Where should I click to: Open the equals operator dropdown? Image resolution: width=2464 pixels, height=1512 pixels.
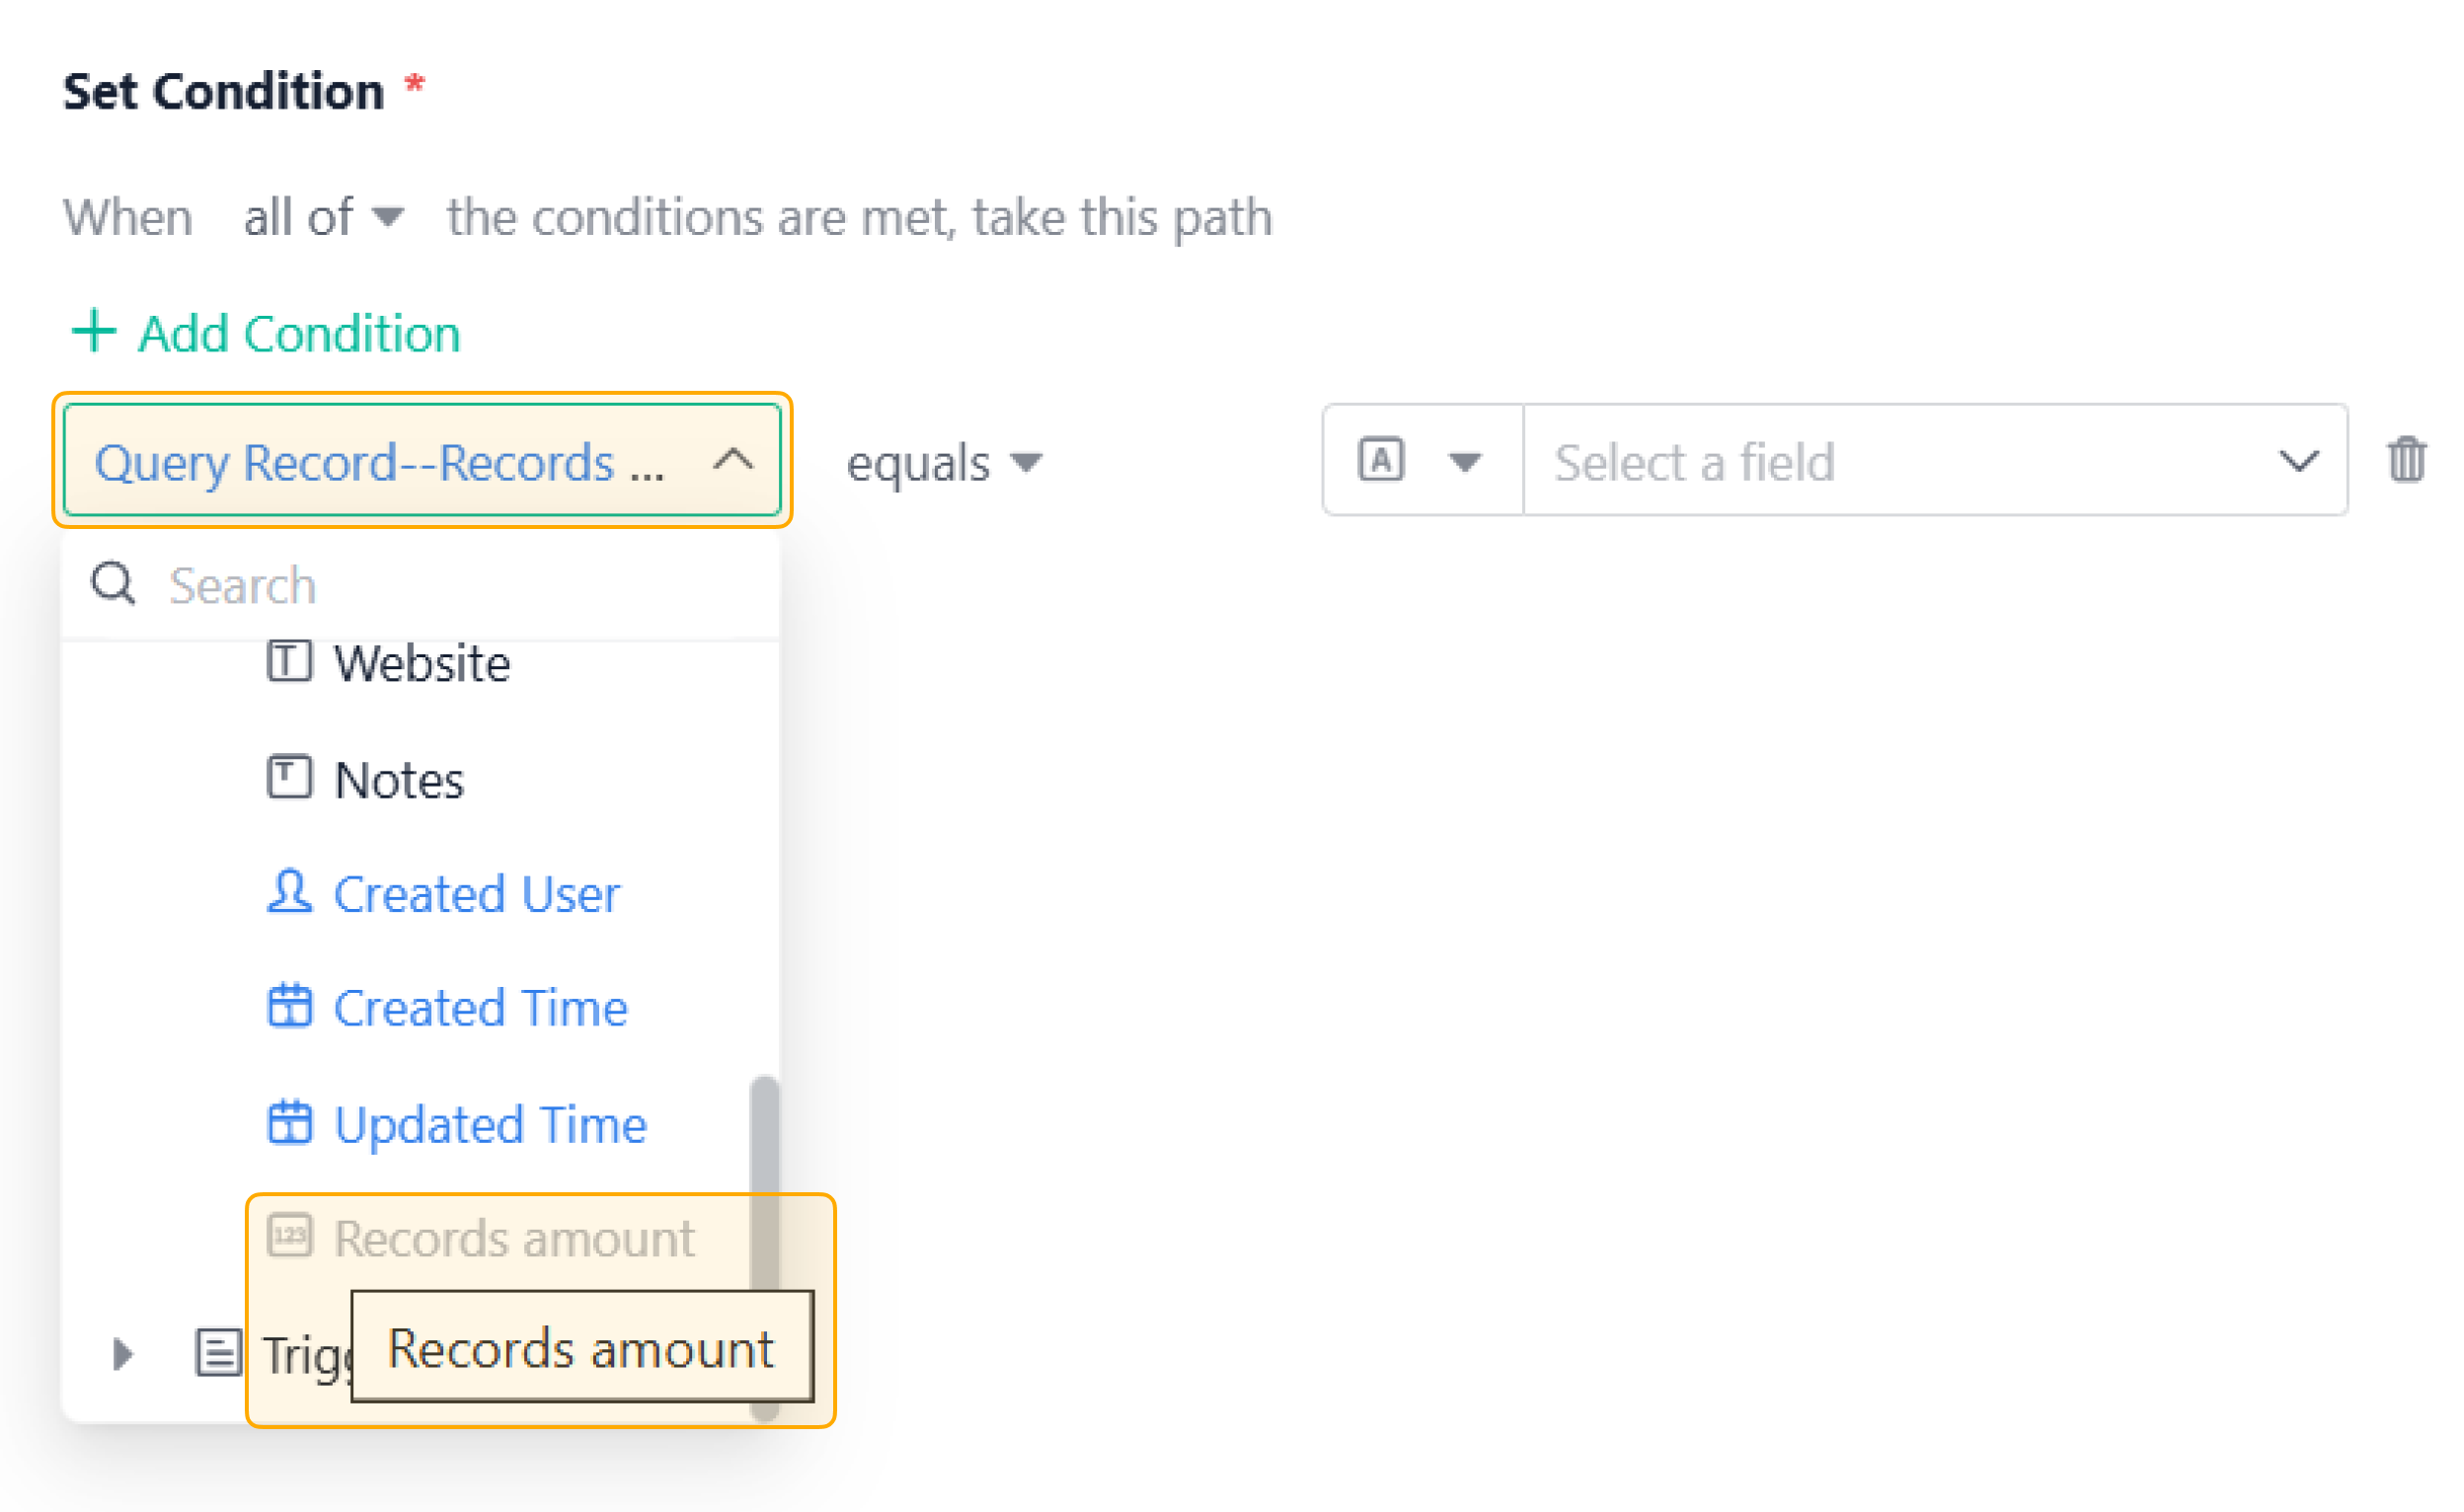[945, 463]
